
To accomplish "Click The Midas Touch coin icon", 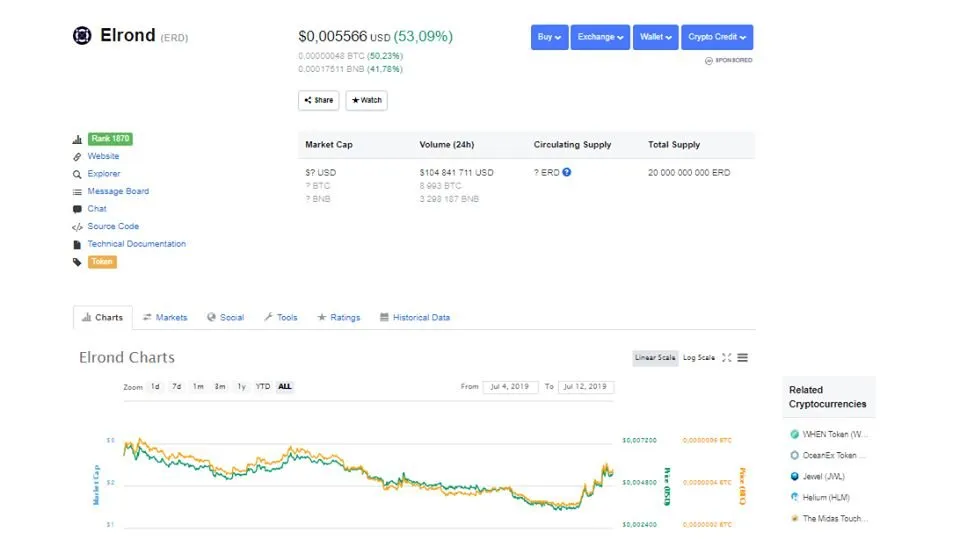I will pyautogui.click(x=795, y=518).
